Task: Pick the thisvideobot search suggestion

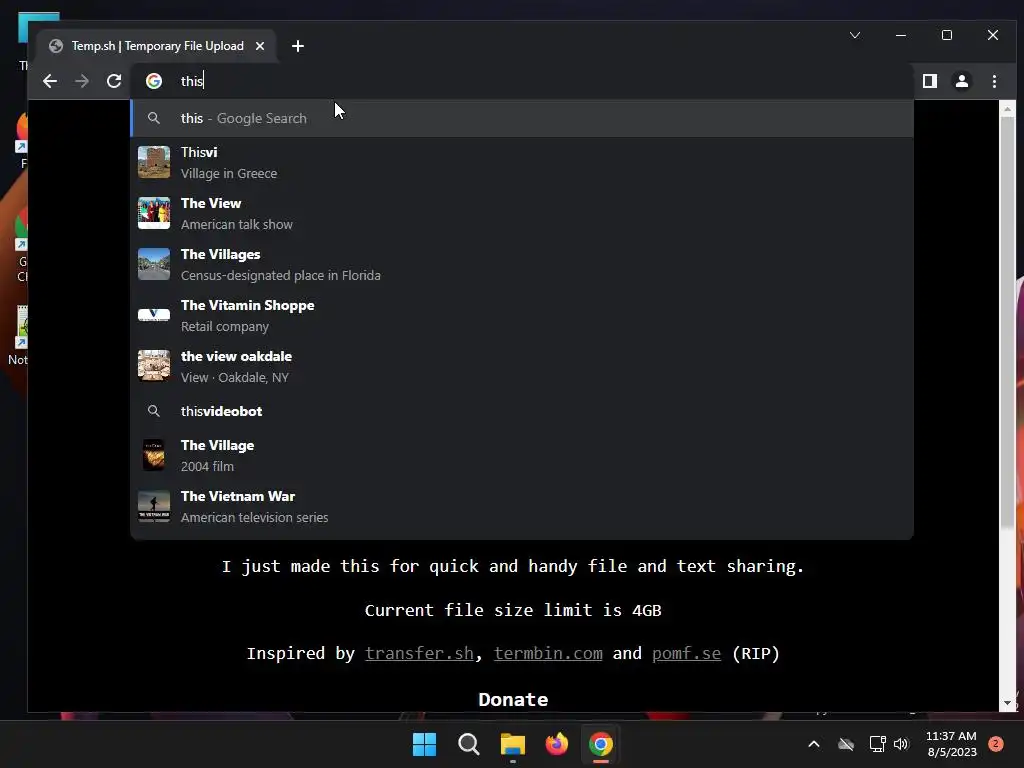Action: [522, 411]
